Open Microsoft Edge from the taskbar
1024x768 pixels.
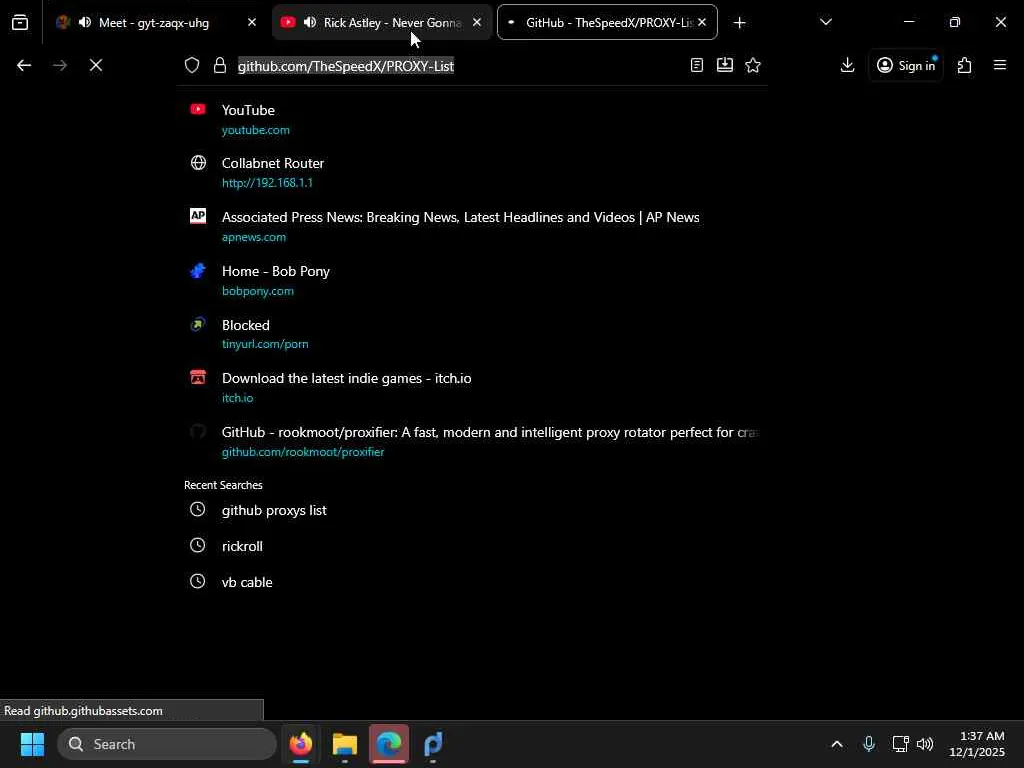pos(389,744)
